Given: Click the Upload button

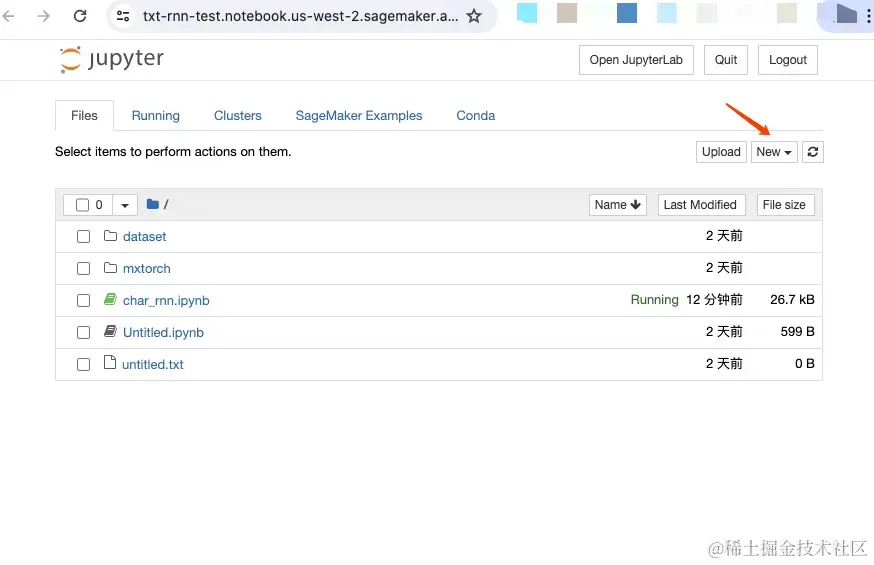Looking at the screenshot, I should pos(721,152).
